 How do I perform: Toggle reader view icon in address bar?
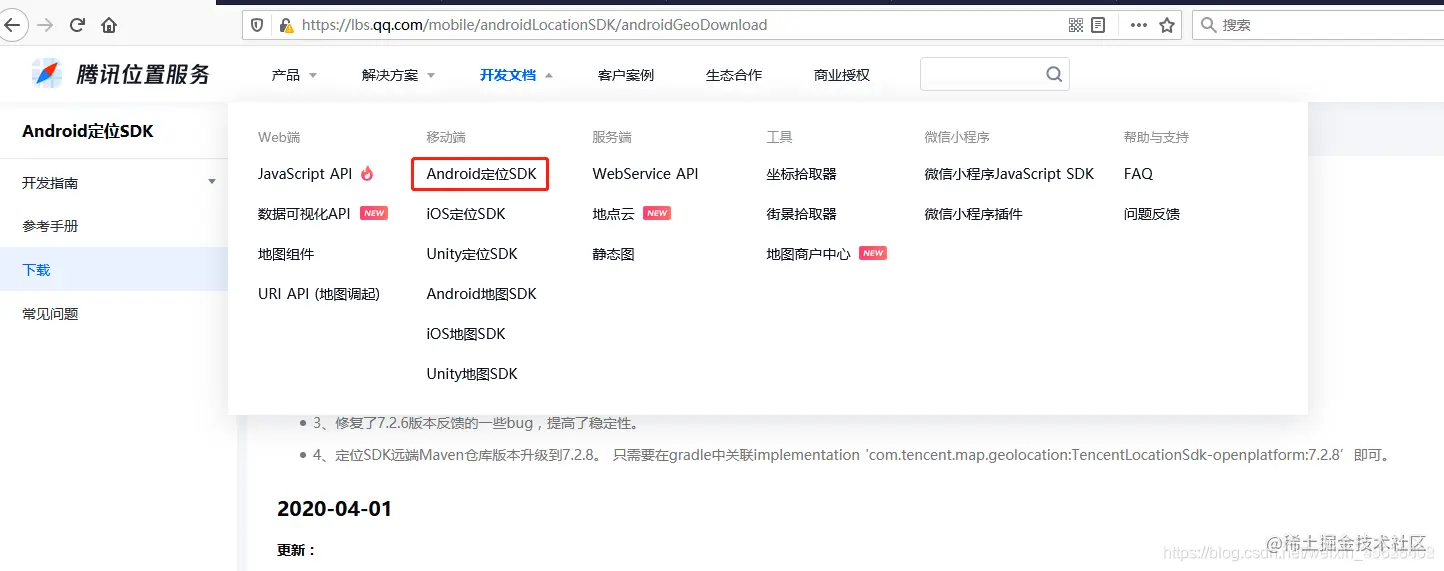point(1098,25)
